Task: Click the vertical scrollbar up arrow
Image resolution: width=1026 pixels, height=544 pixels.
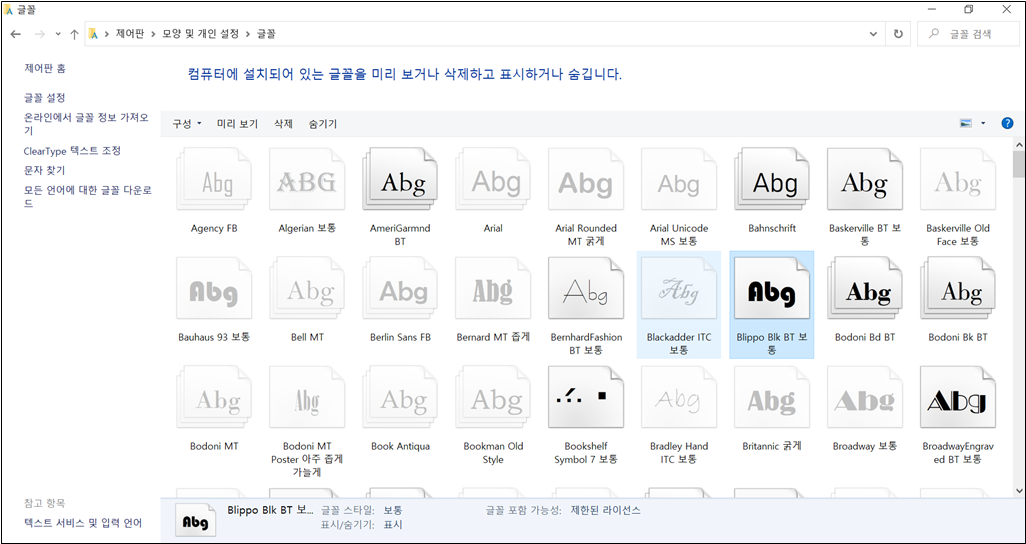Action: pyautogui.click(x=1019, y=143)
